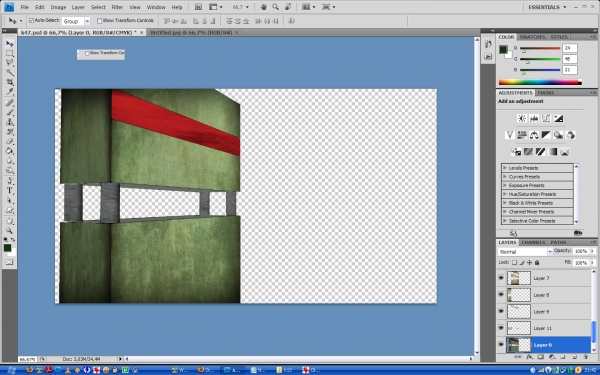Add a Levels adjustment
The height and width of the screenshot is (375, 600).
pos(534,119)
